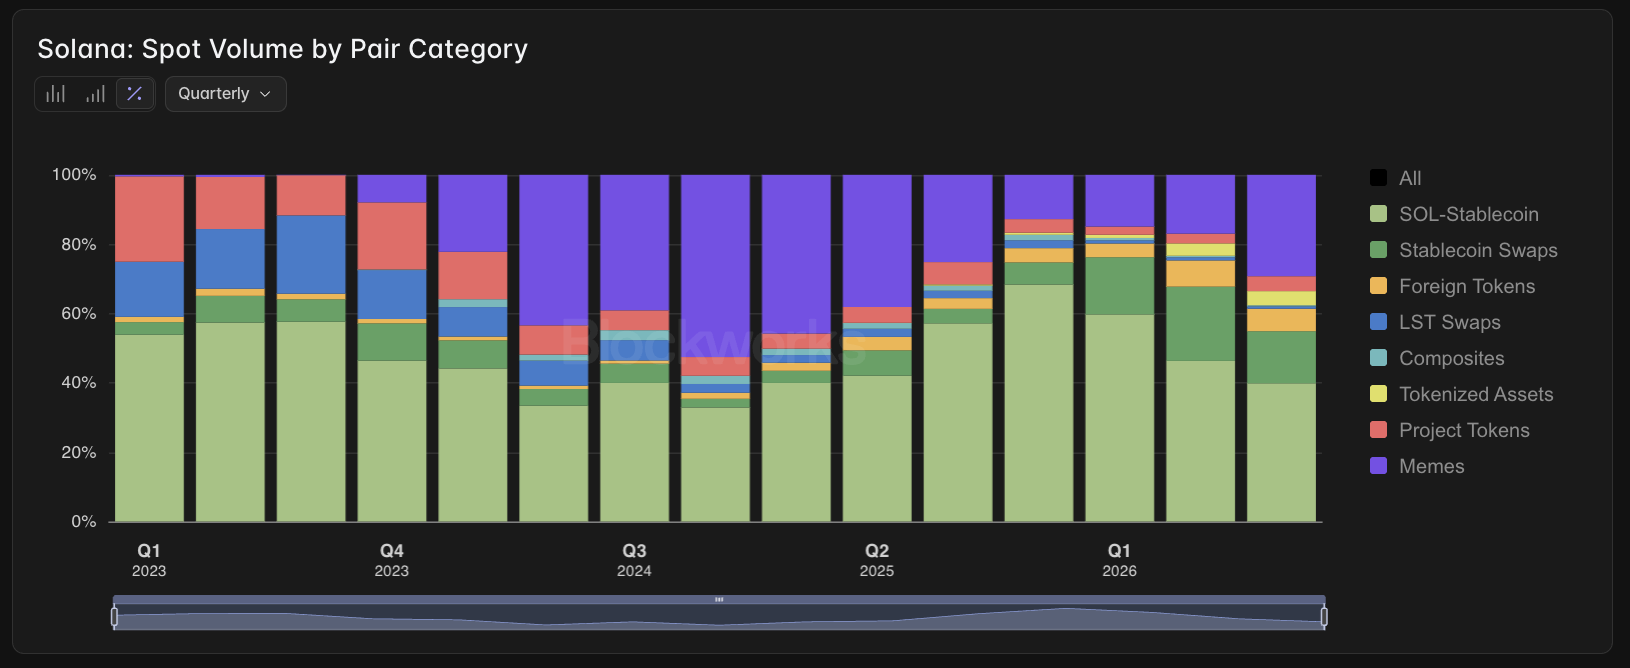
Task: Switch to the grouped bar chart view icon
Action: tap(56, 94)
